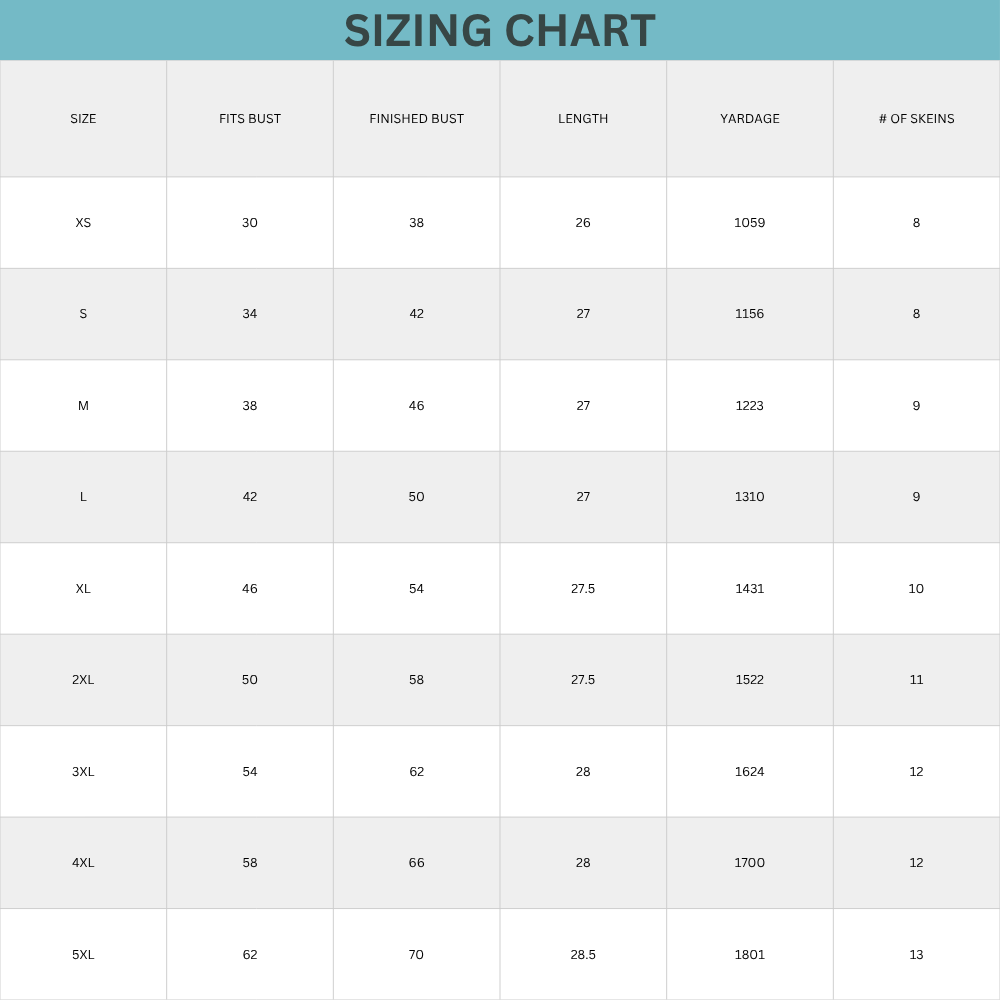The width and height of the screenshot is (1000, 1000).
Task: Click length value 28.5
Action: pos(583,955)
